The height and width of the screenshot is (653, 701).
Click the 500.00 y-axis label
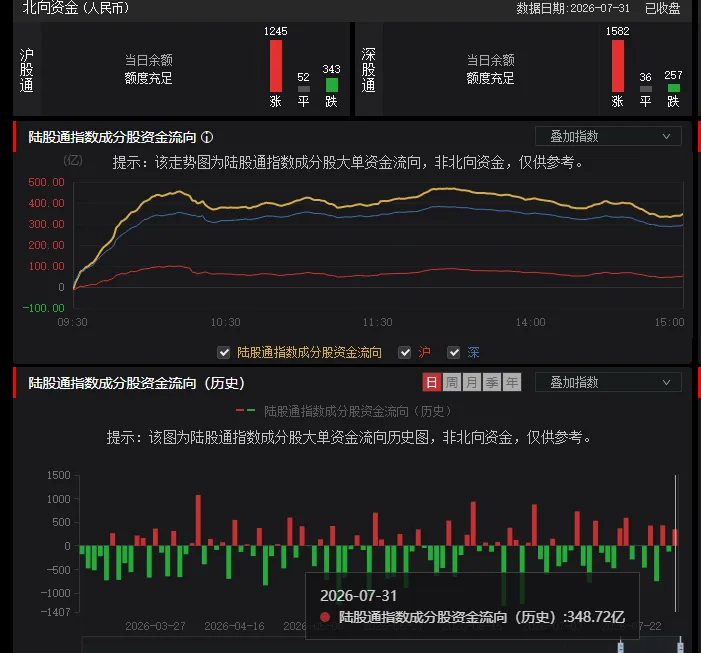pos(46,182)
